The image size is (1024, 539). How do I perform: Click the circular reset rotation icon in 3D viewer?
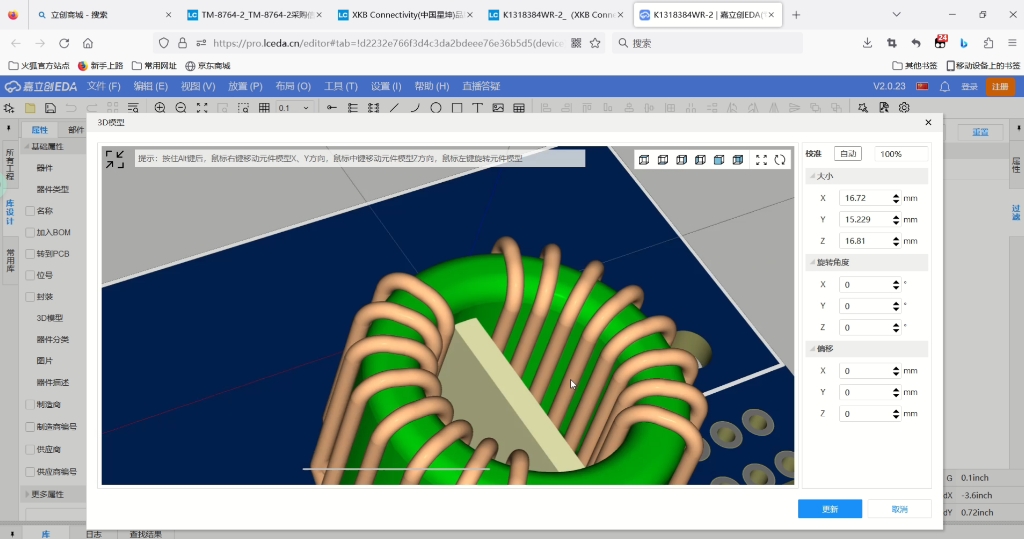[x=780, y=159]
